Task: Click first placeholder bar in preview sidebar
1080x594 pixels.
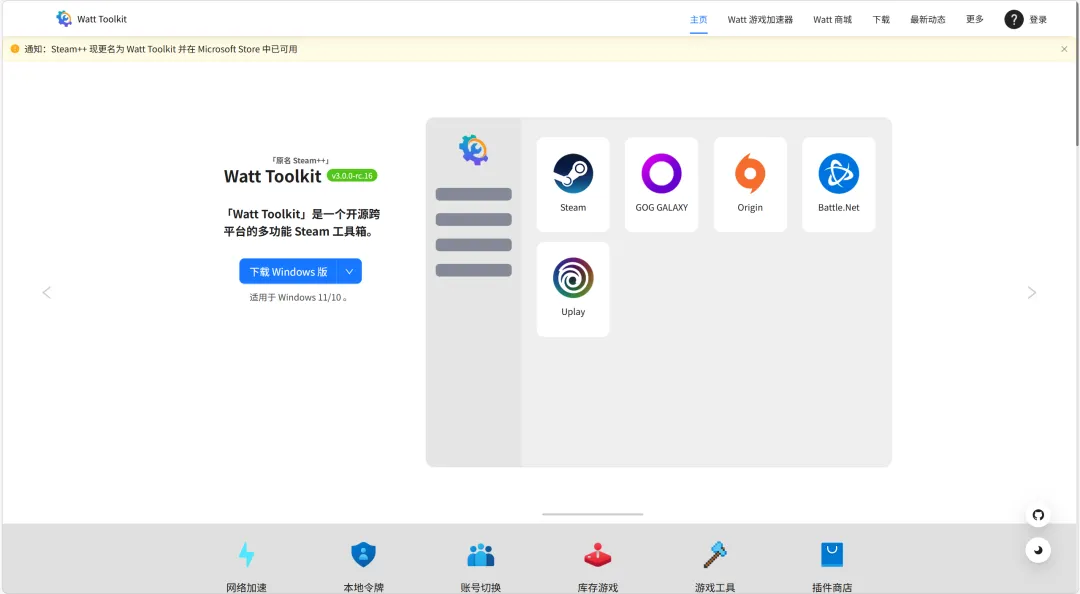Action: (x=474, y=194)
